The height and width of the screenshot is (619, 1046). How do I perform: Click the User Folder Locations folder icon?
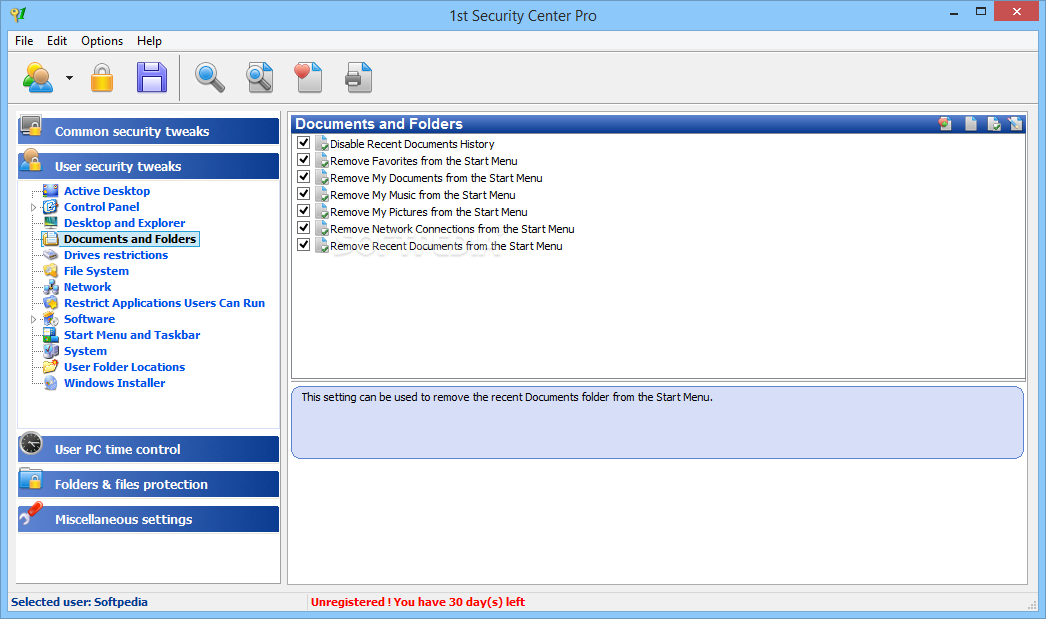tap(51, 367)
